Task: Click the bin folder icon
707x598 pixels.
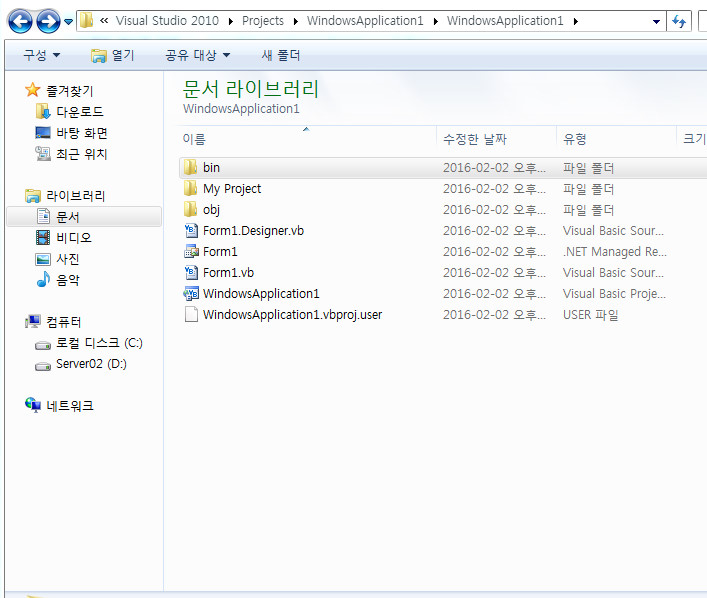Action: (190, 167)
